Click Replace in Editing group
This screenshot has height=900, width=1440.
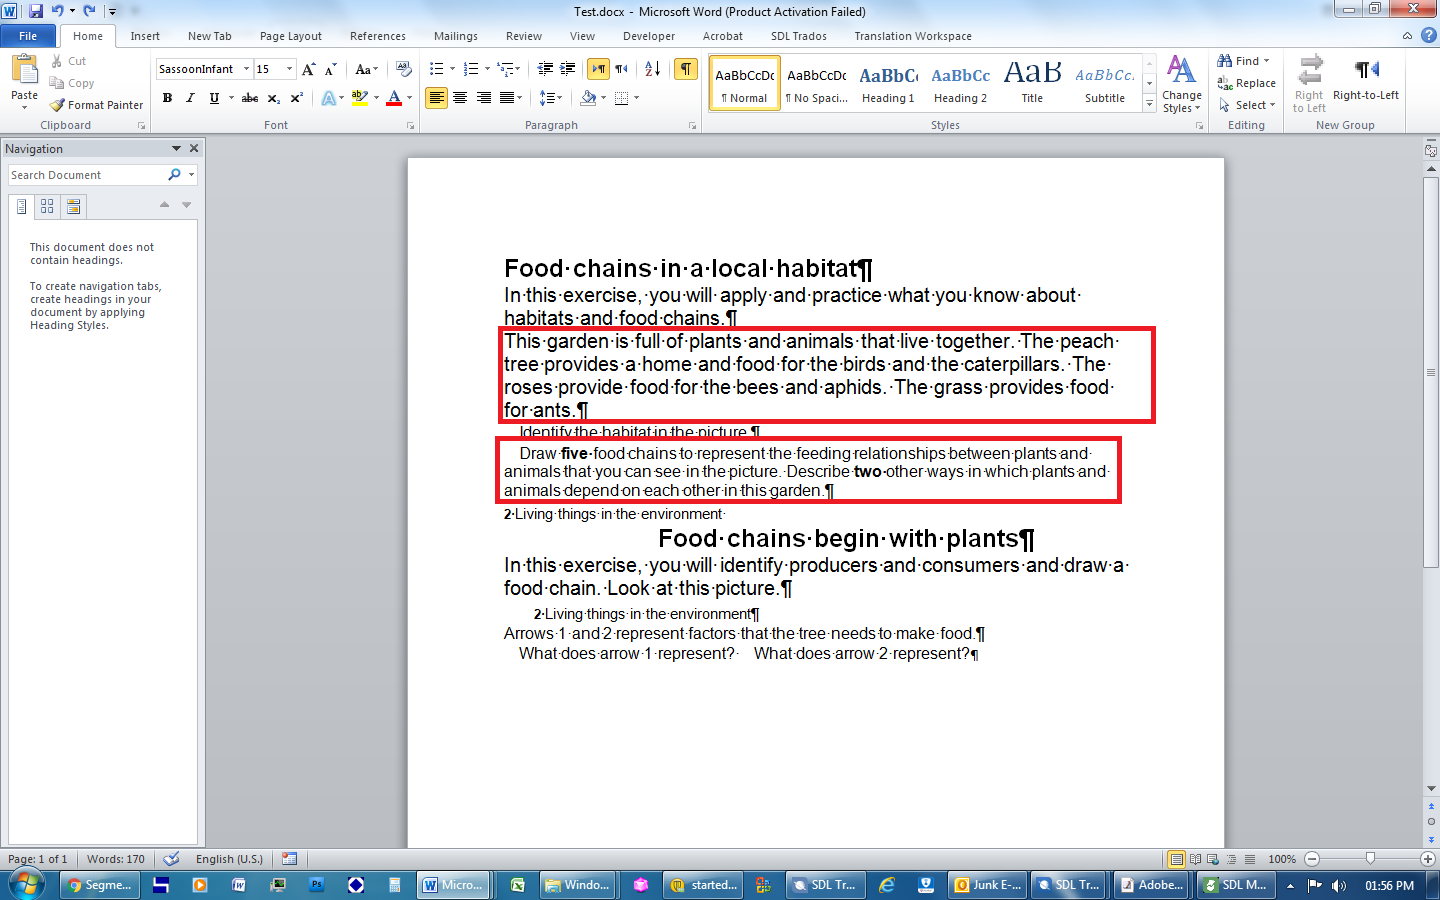coord(1247,83)
